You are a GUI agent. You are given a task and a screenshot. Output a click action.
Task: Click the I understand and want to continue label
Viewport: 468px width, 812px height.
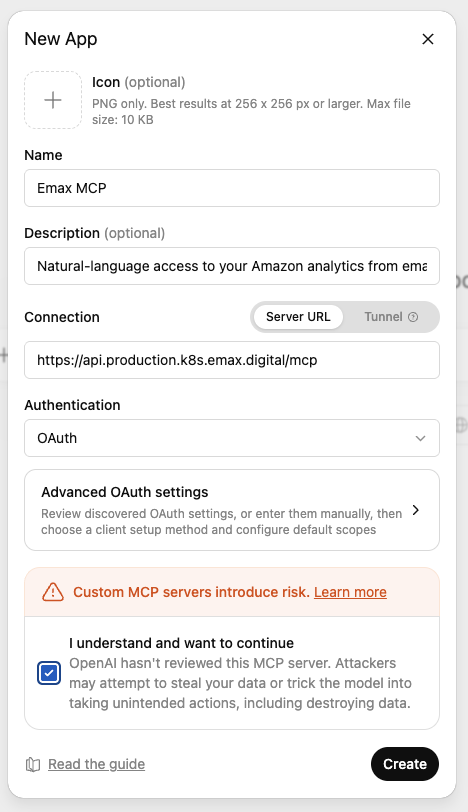[x=181, y=643]
